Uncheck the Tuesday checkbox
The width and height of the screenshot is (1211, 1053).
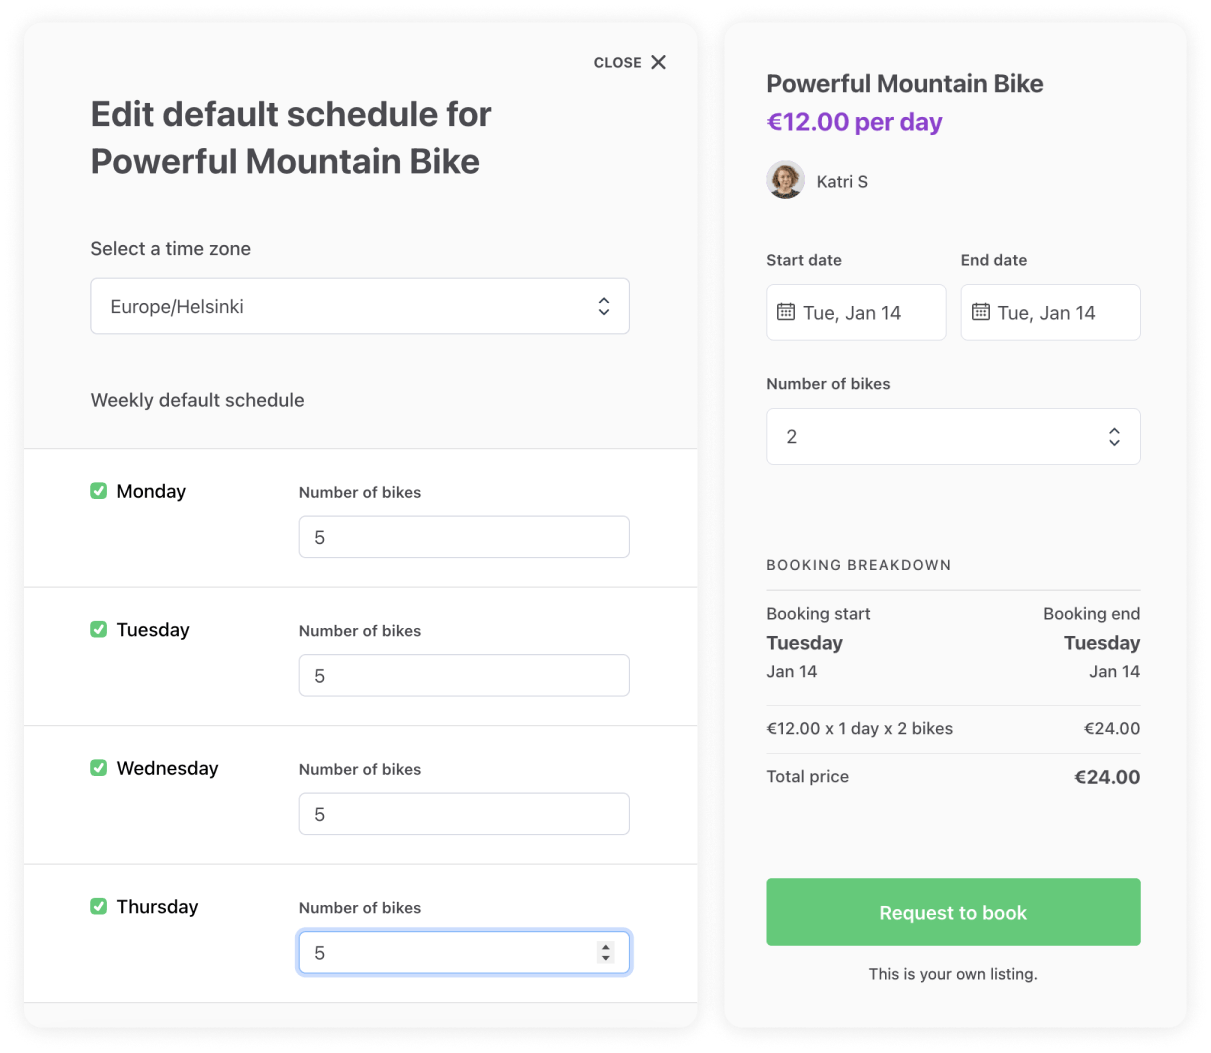pos(99,629)
